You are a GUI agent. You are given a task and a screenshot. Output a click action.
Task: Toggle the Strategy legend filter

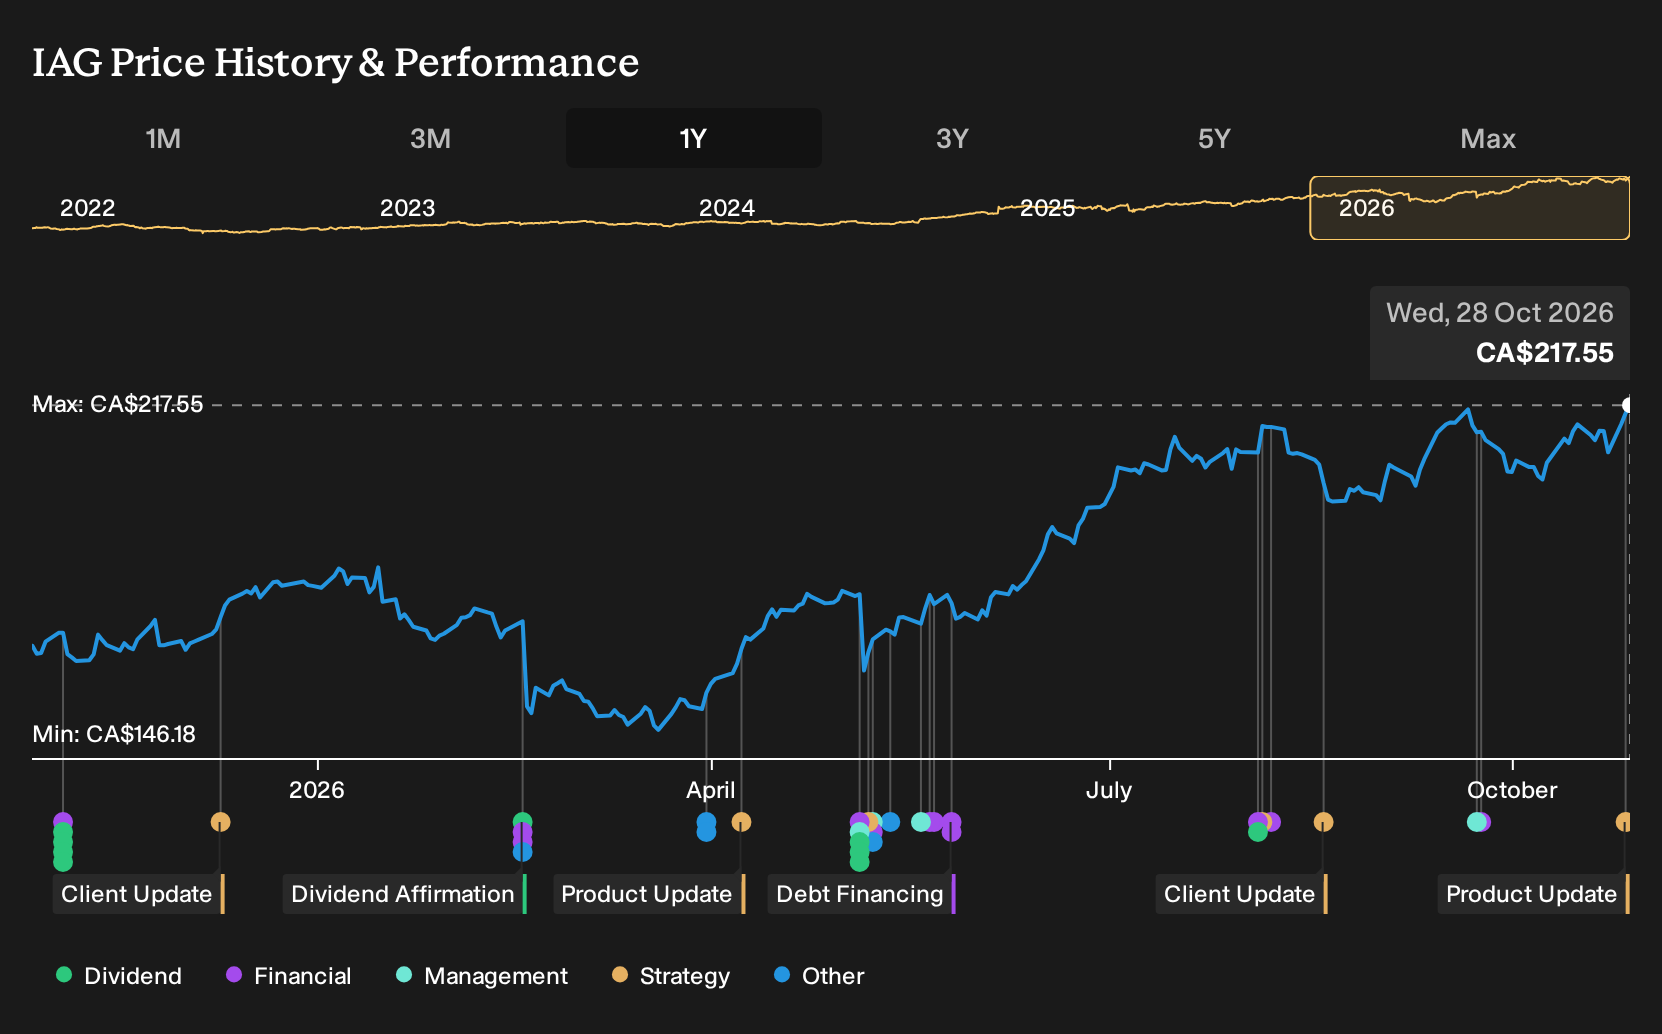pos(671,976)
